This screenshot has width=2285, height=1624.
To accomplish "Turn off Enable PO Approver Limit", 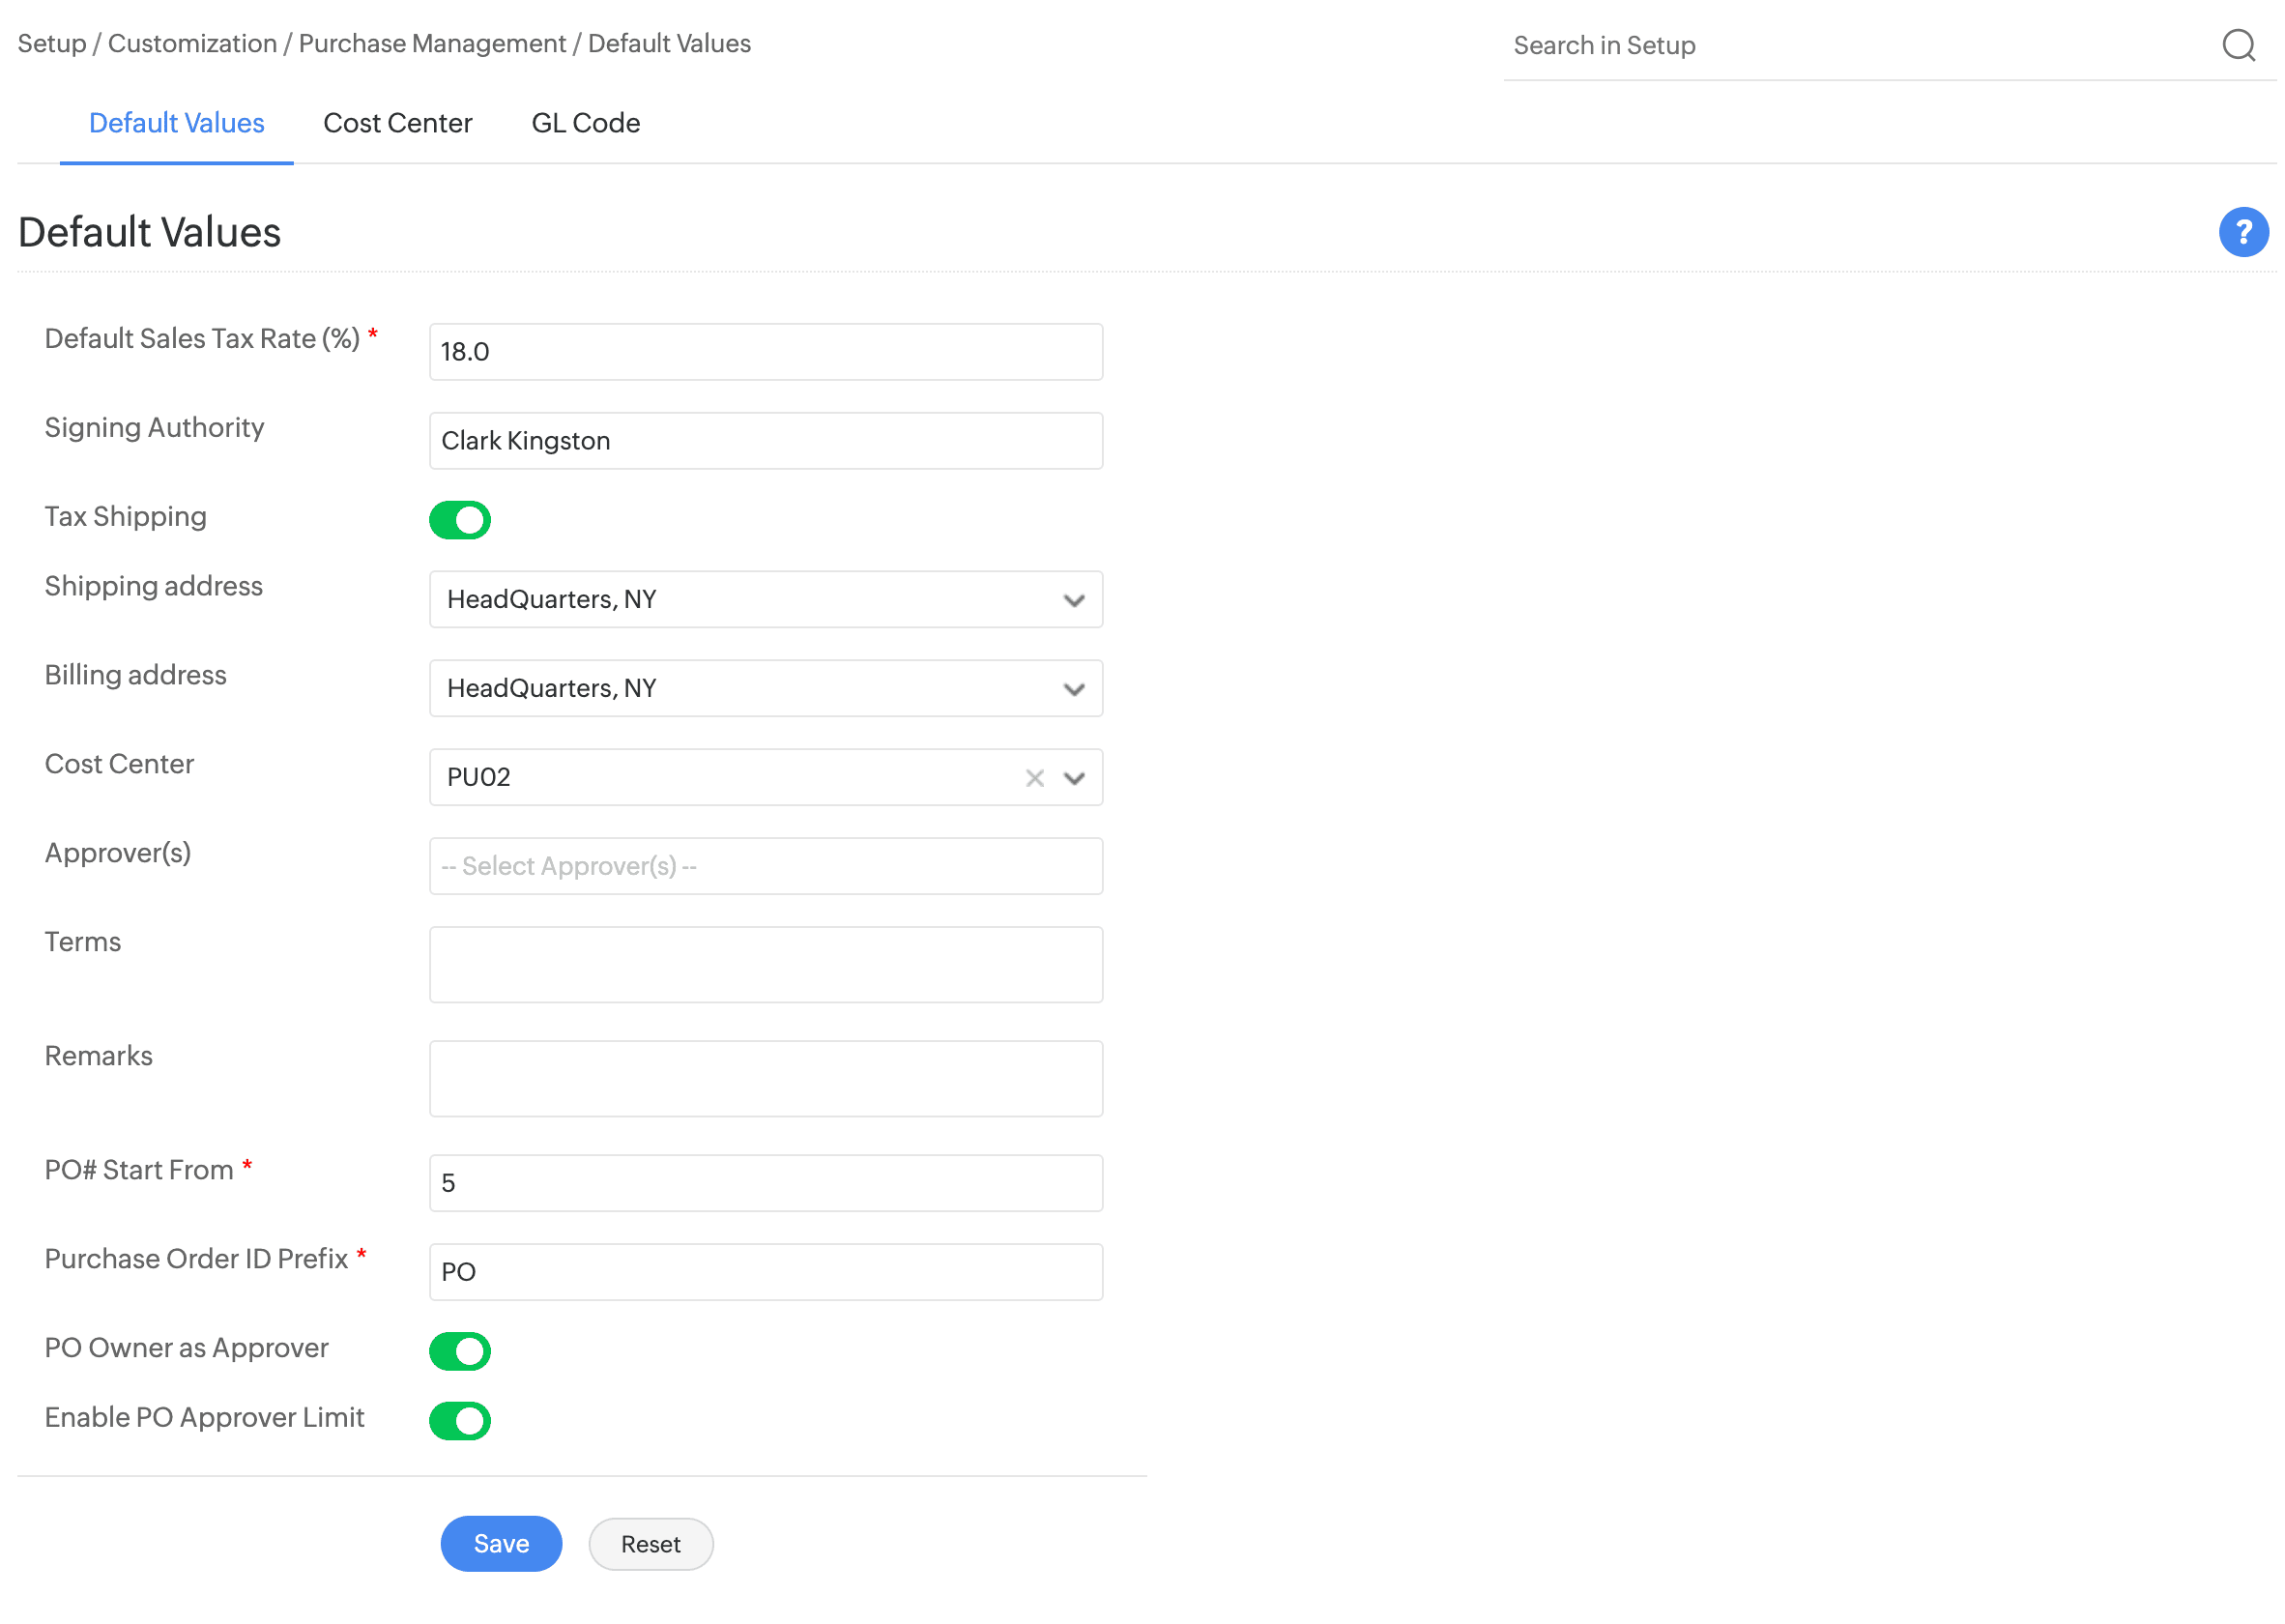I will pos(460,1420).
